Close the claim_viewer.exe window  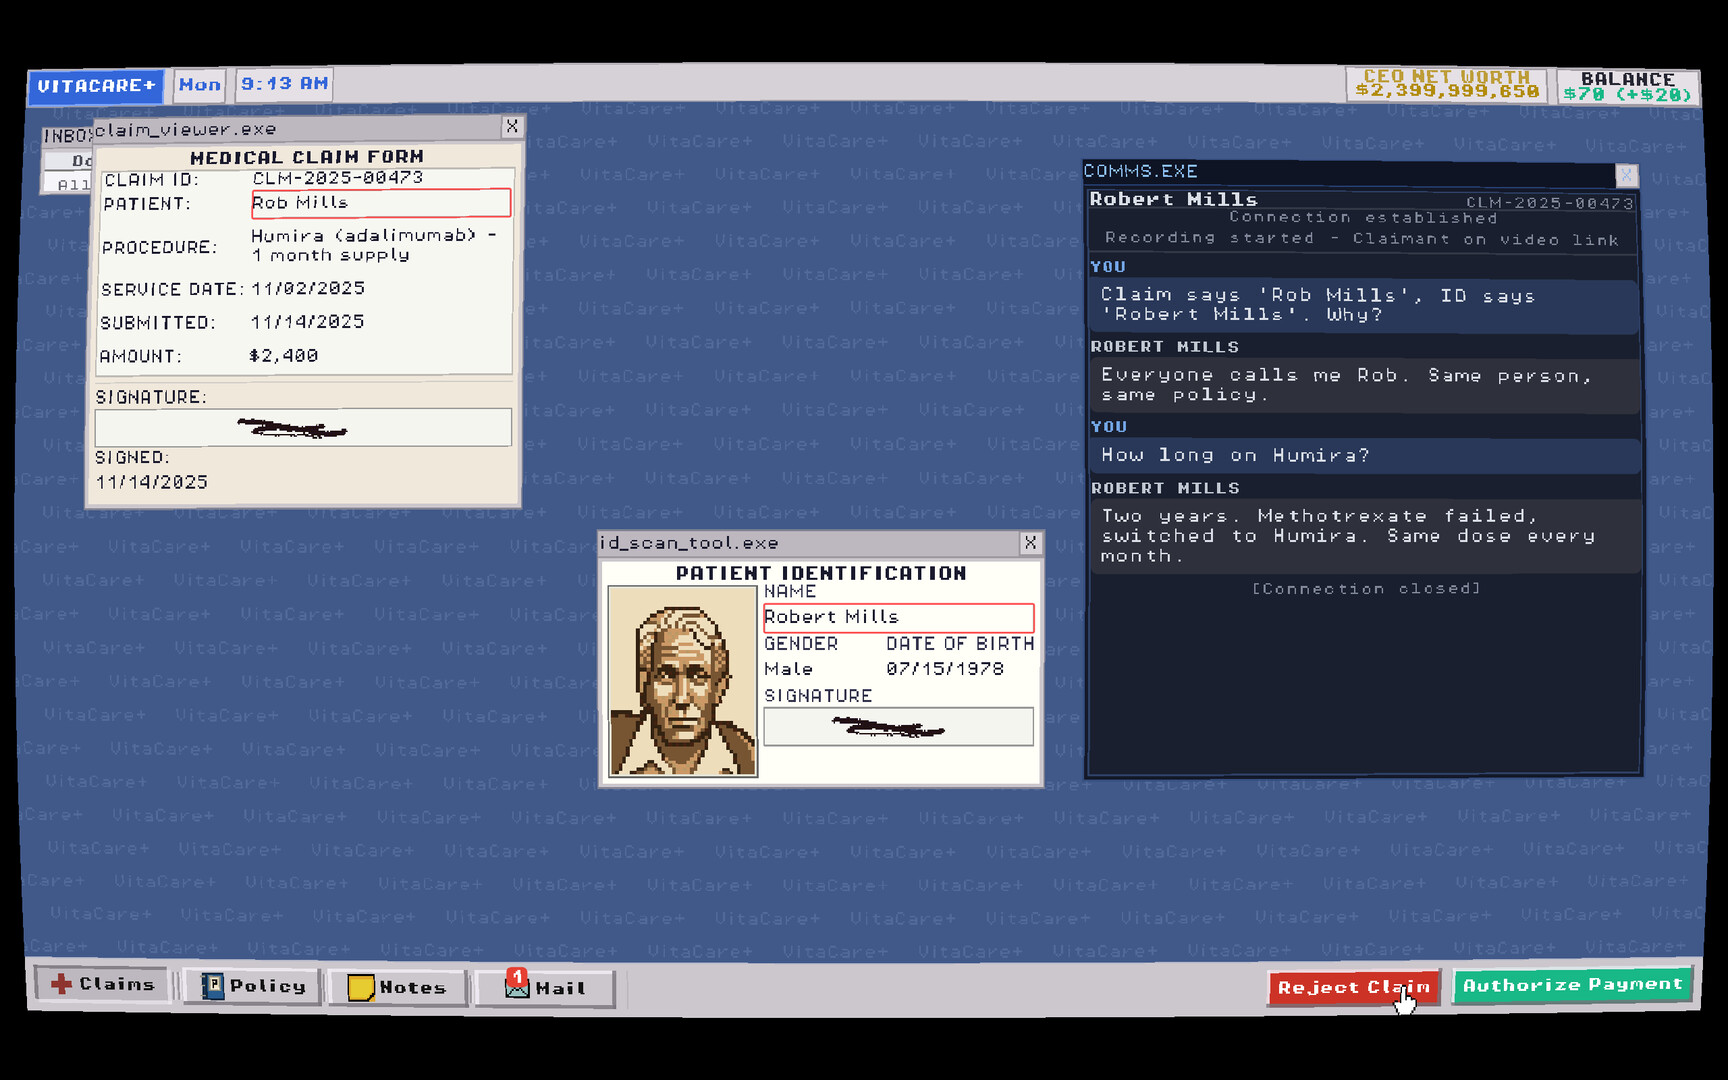[x=512, y=127]
